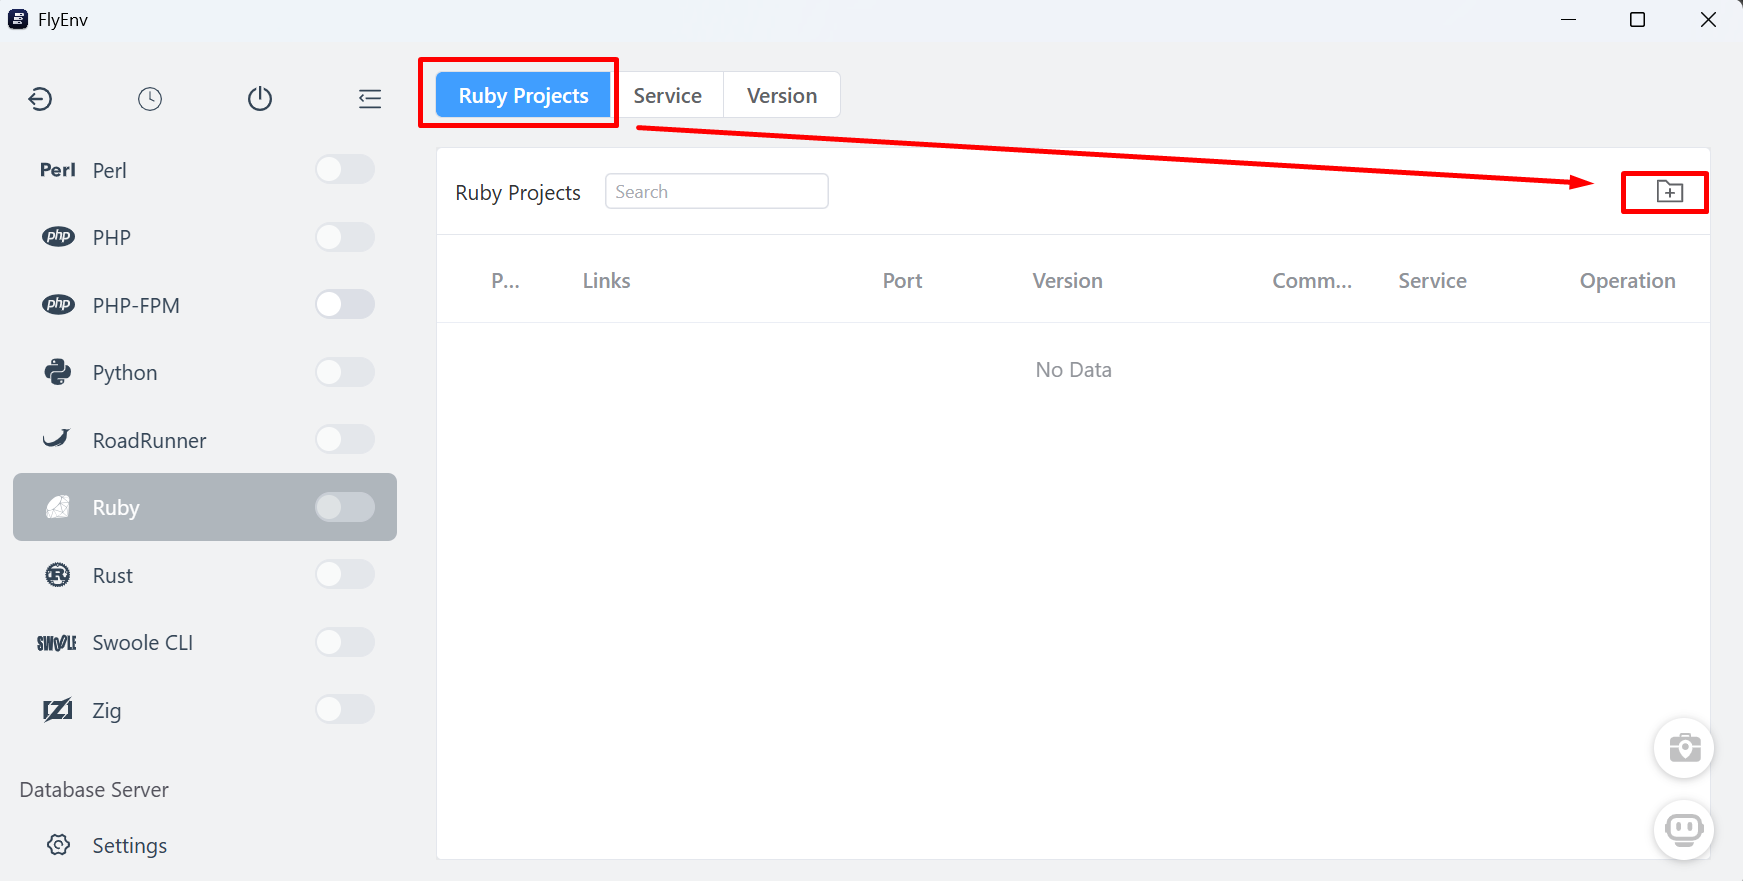
Task: Switch to the Service tab
Action: click(x=667, y=95)
